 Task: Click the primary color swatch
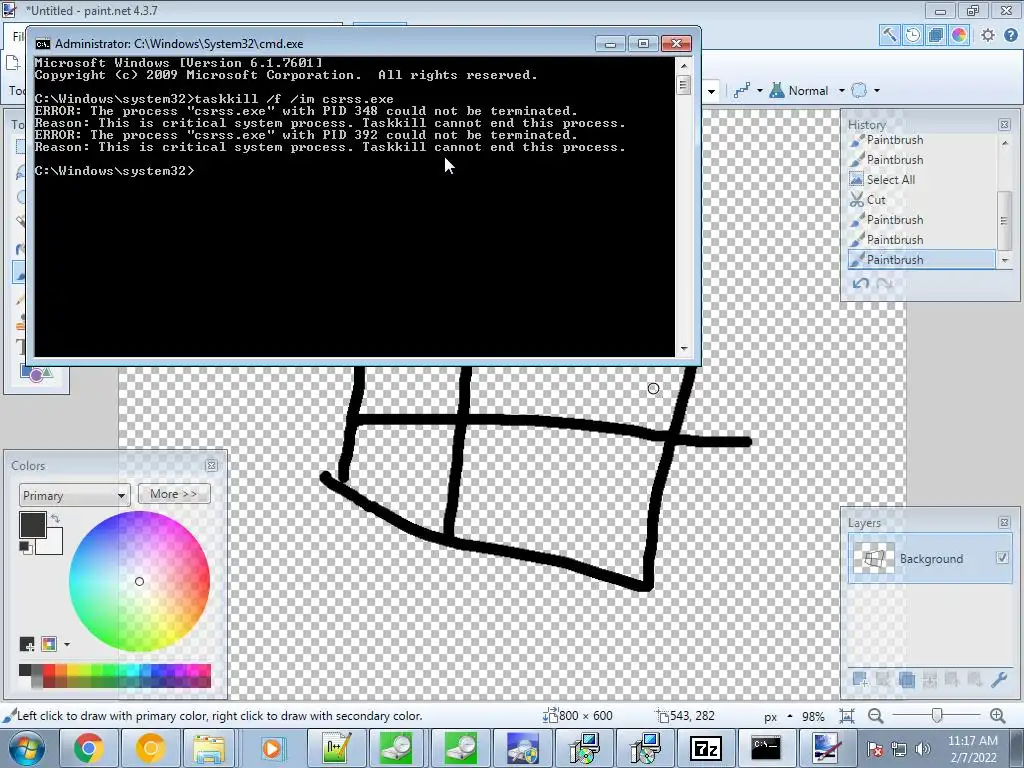tap(33, 524)
